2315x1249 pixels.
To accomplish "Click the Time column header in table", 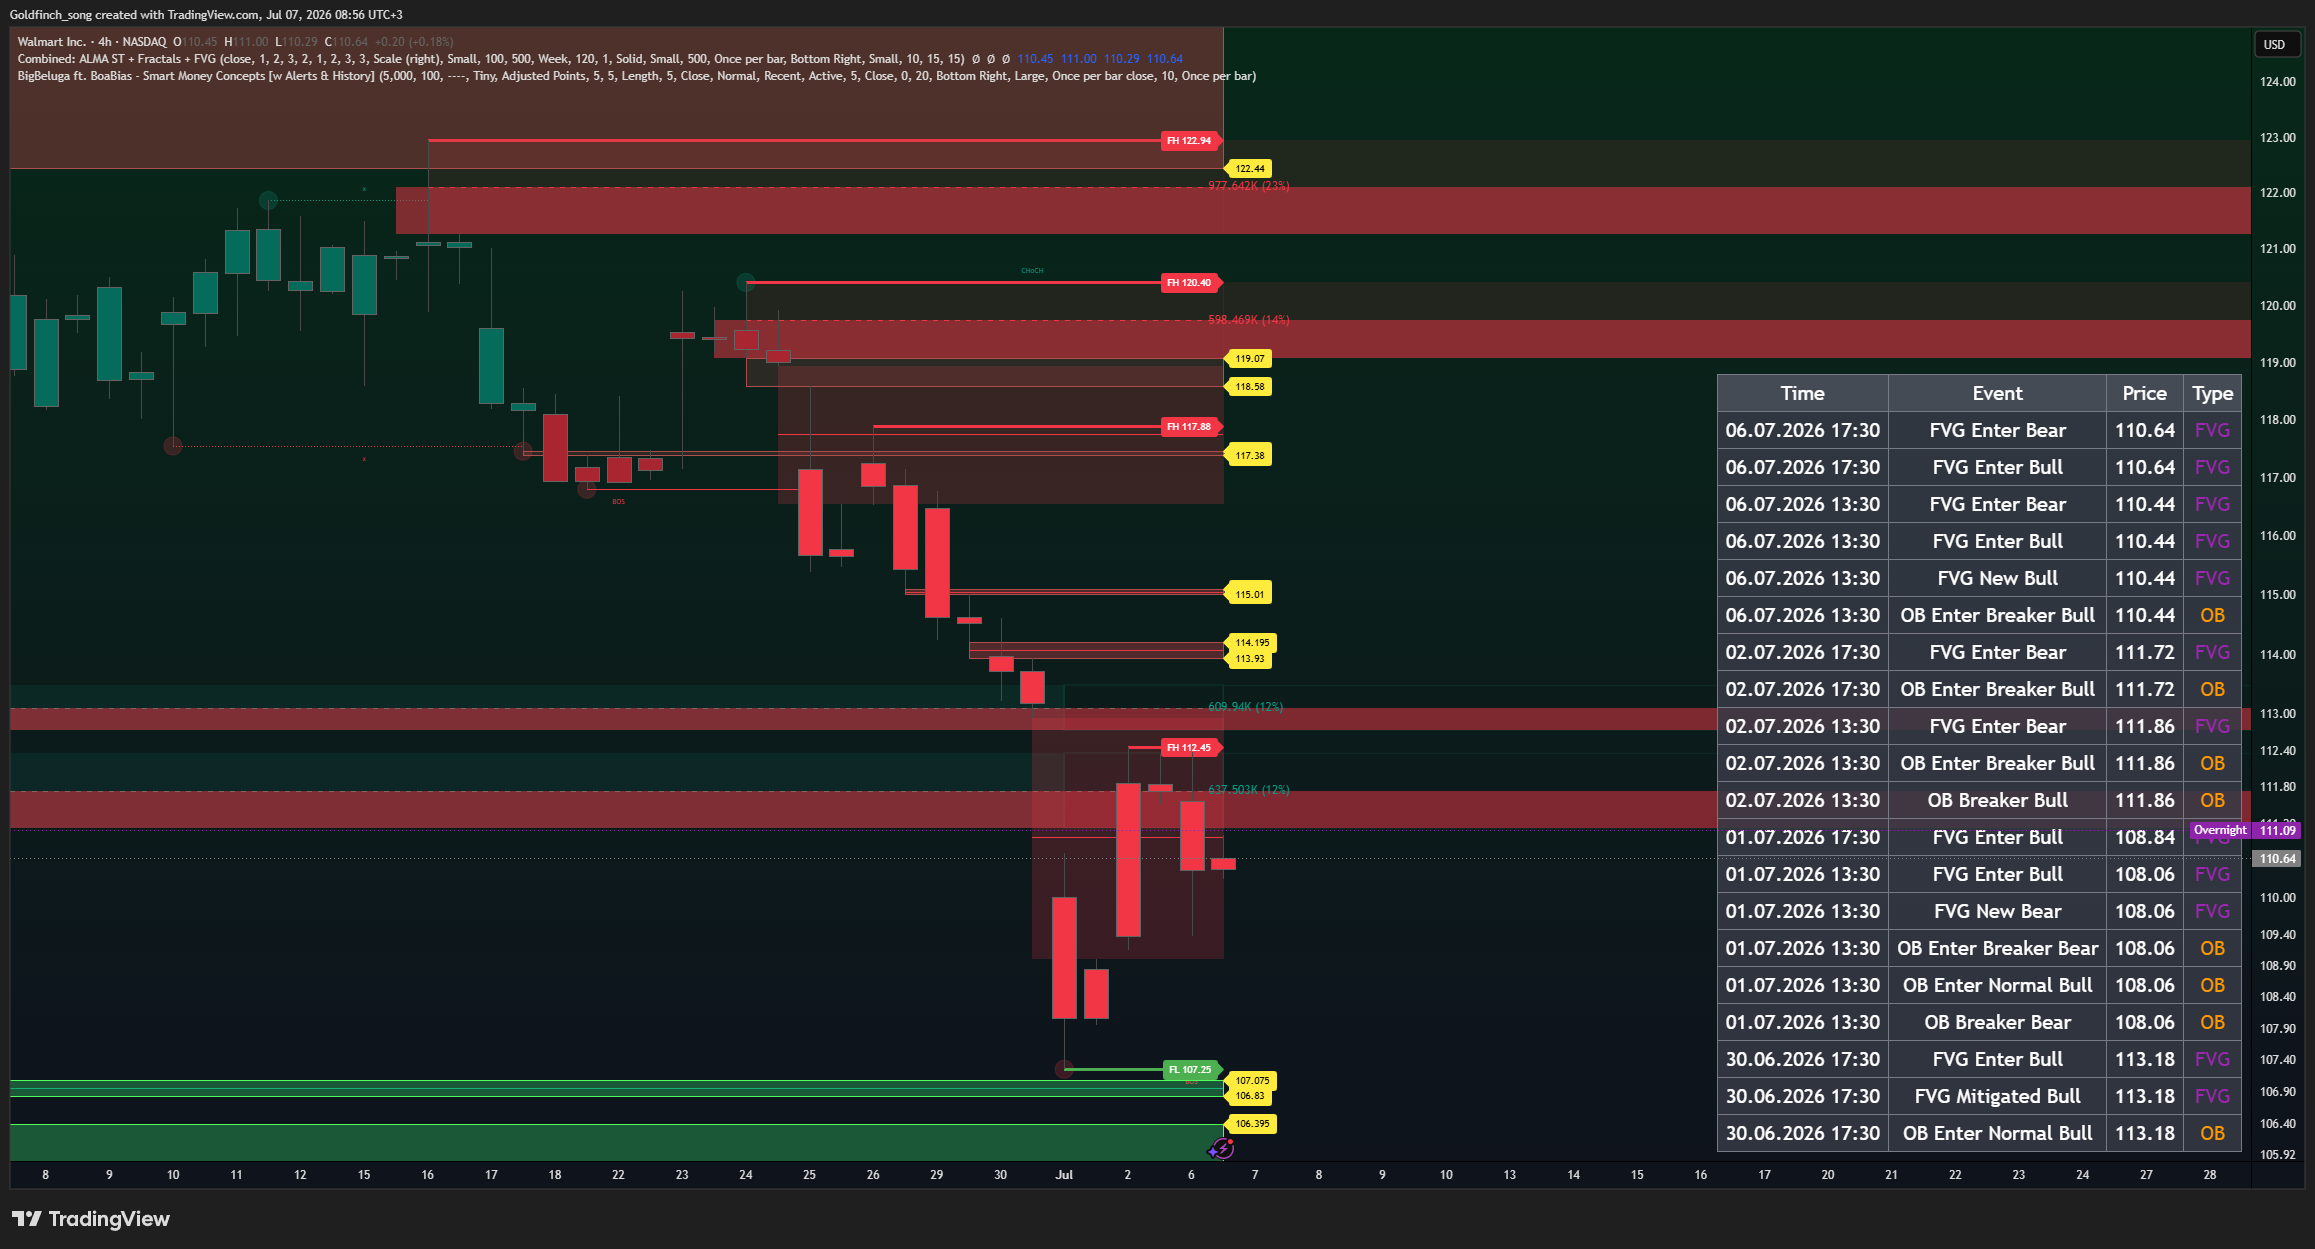I will (1803, 394).
